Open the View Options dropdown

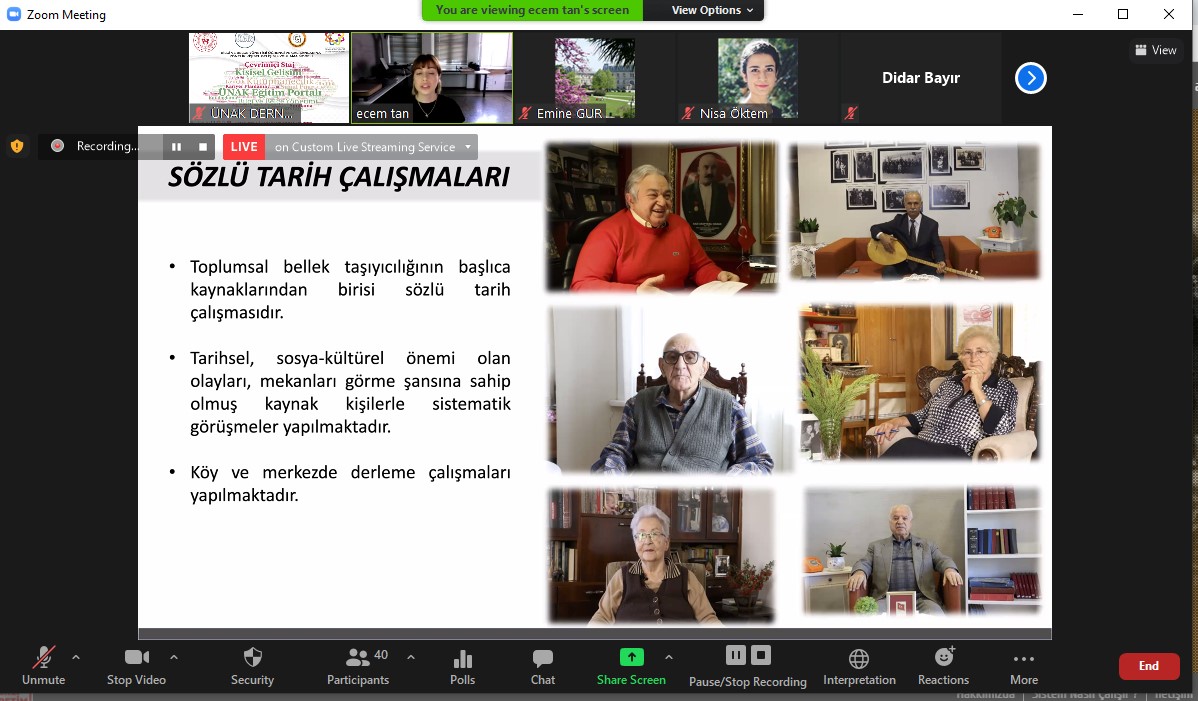[712, 10]
